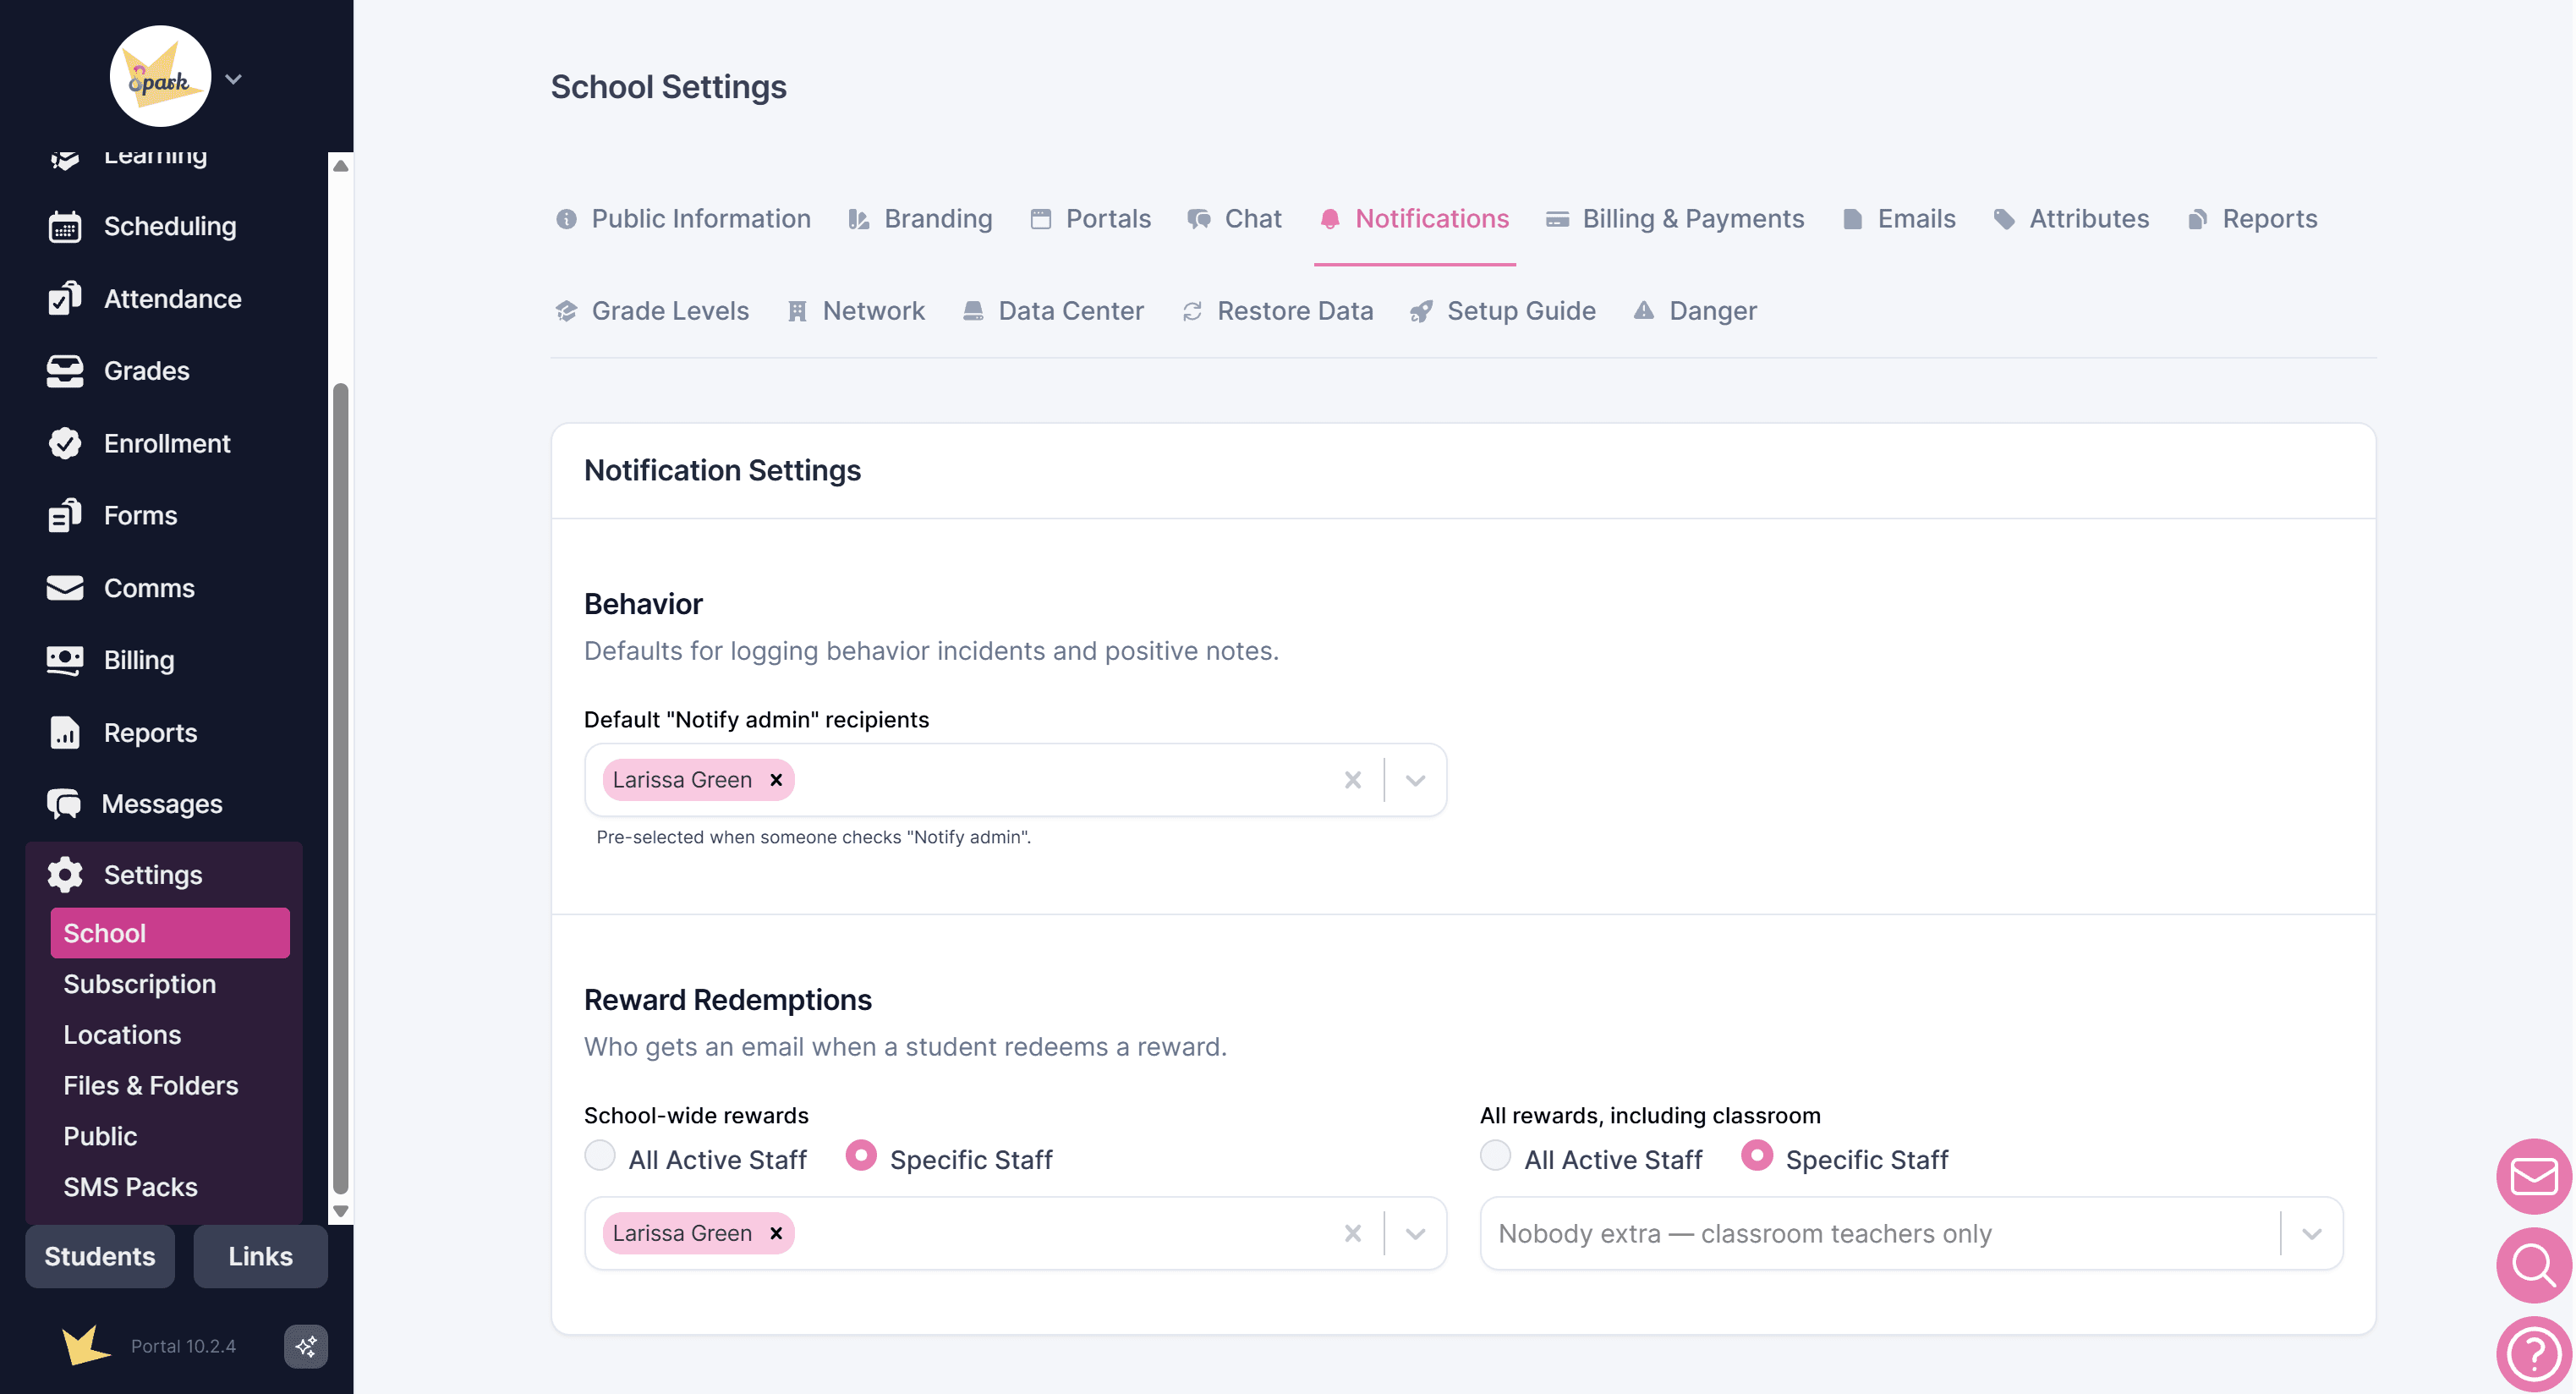This screenshot has width=2576, height=1394.
Task: Click the sidebar scroll down arrow
Action: (x=341, y=1211)
